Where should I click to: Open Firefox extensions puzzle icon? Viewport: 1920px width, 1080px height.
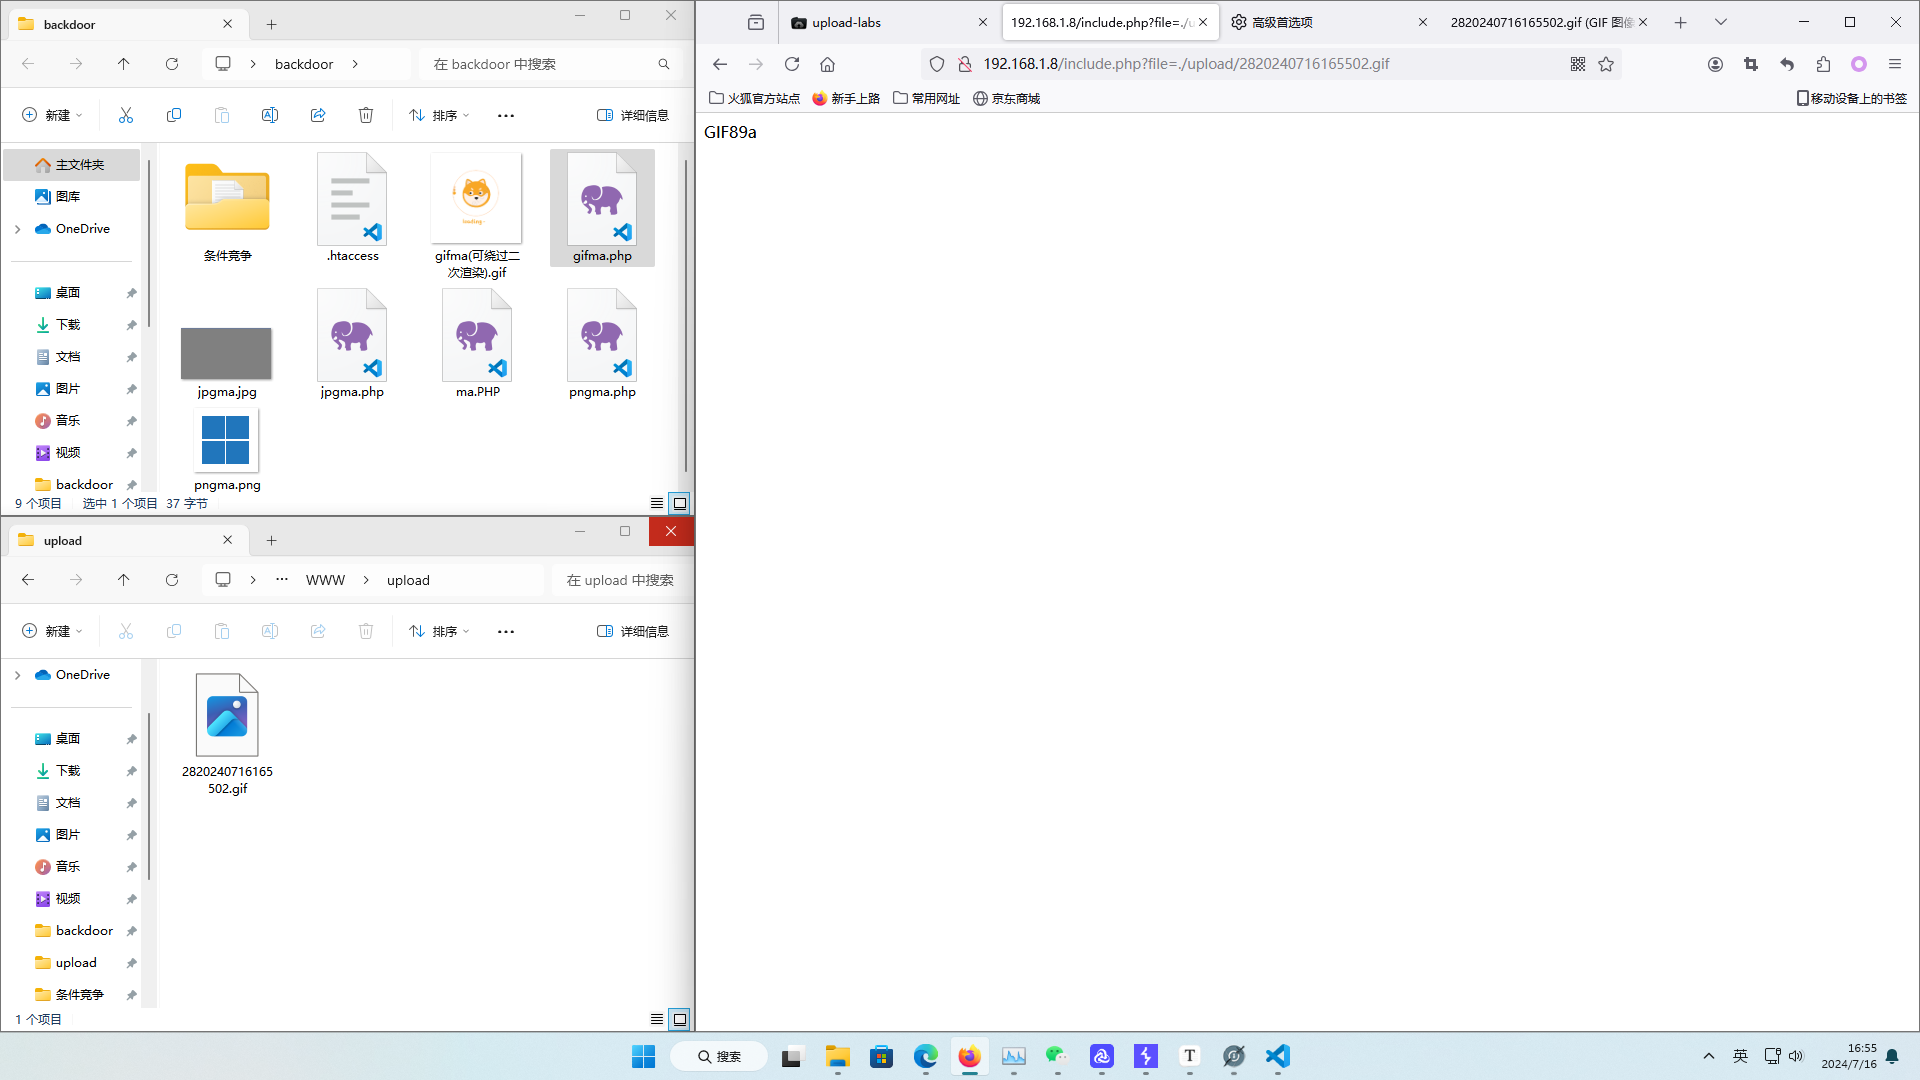pyautogui.click(x=1823, y=64)
